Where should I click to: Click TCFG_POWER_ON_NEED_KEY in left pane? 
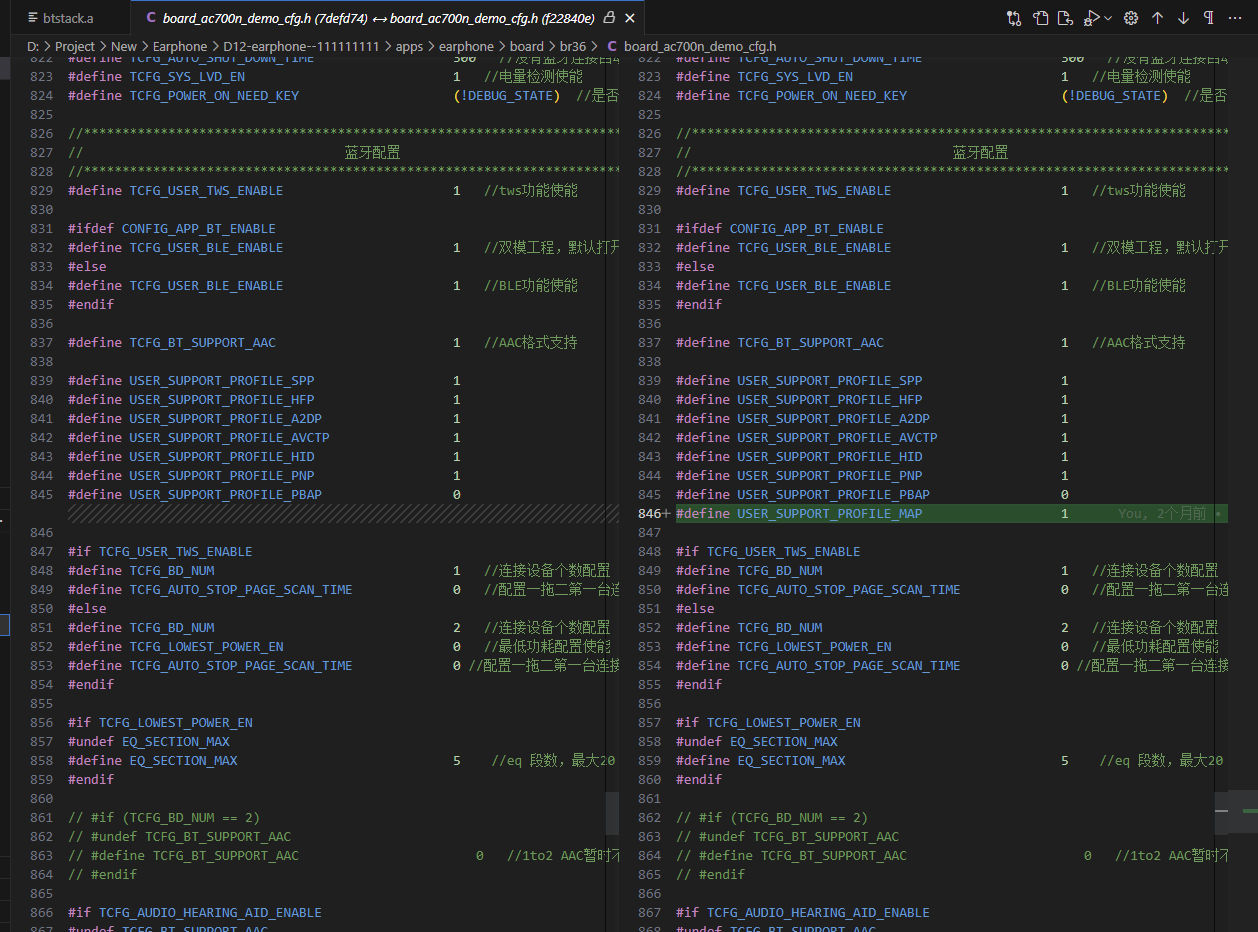[x=214, y=95]
